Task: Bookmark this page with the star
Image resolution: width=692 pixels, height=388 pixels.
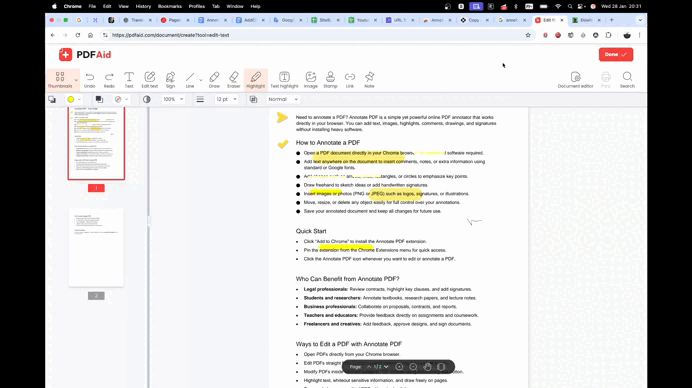Action: pos(528,35)
